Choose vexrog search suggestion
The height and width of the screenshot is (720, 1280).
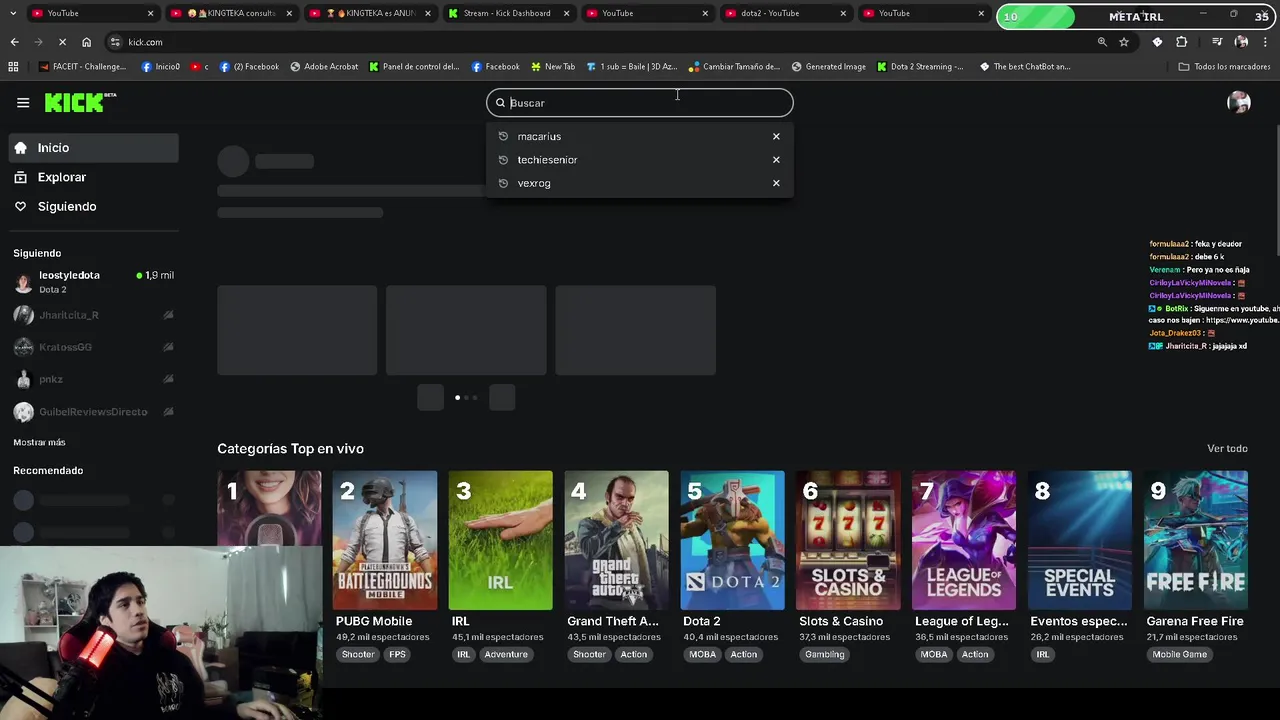coord(640,183)
